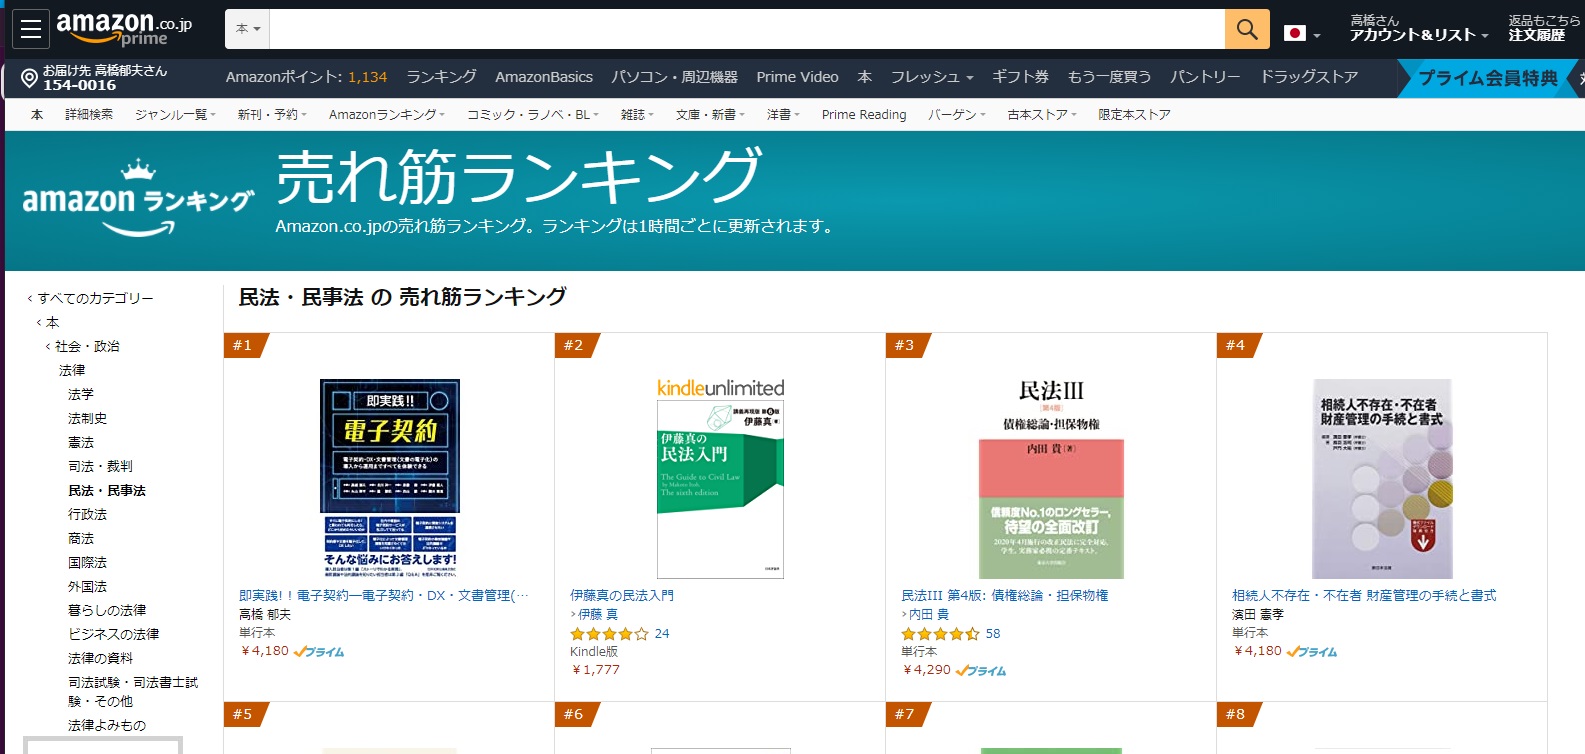Click the 4-star rating on 伊藤真の民法入門
Screen dimensions: 1585x754
(x=609, y=633)
